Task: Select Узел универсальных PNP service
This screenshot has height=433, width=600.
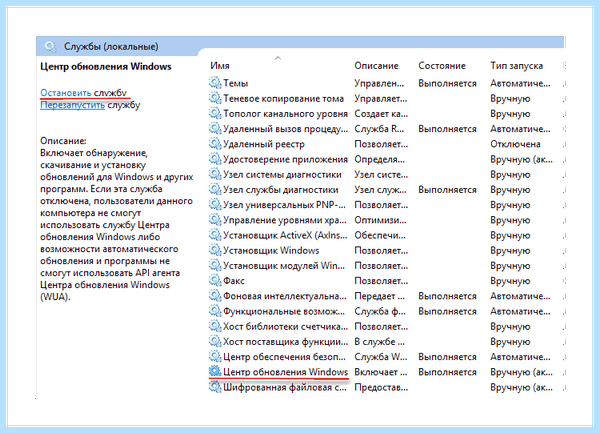Action: pyautogui.click(x=284, y=205)
